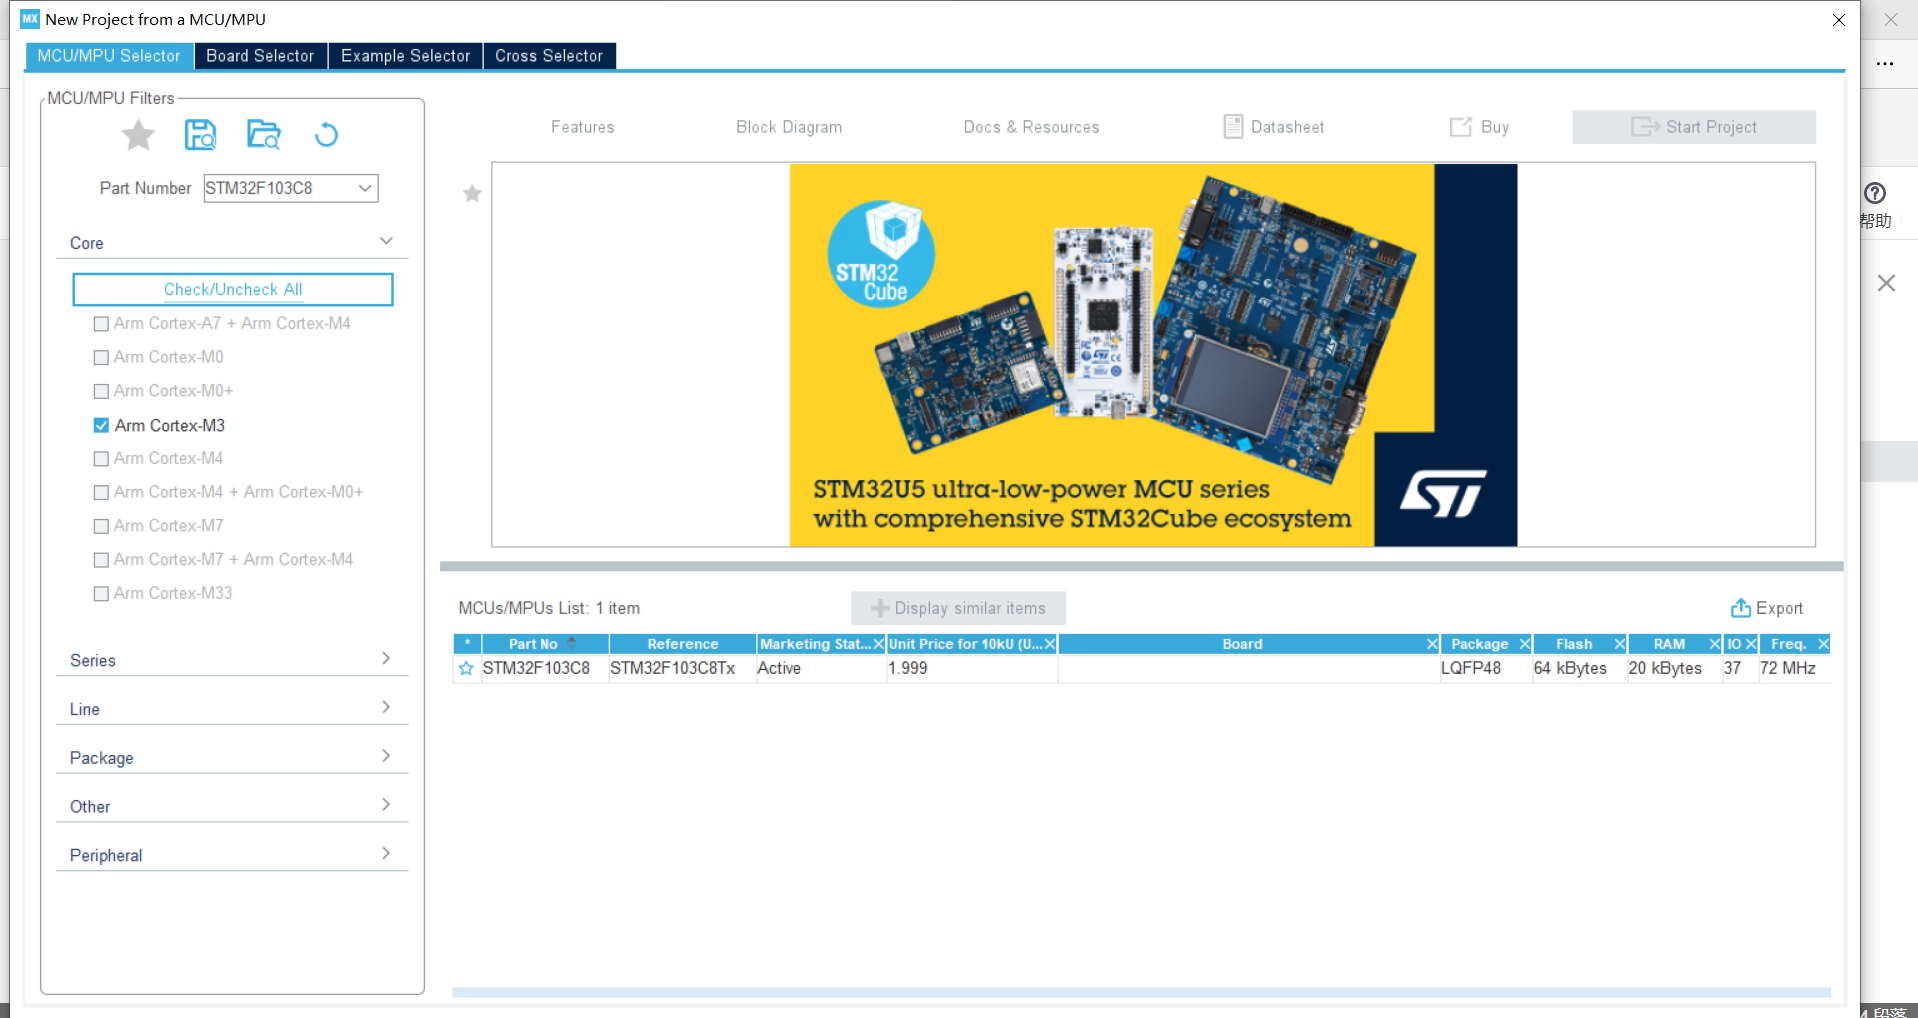
Task: Remove the Freq. column with X
Action: click(x=1823, y=644)
